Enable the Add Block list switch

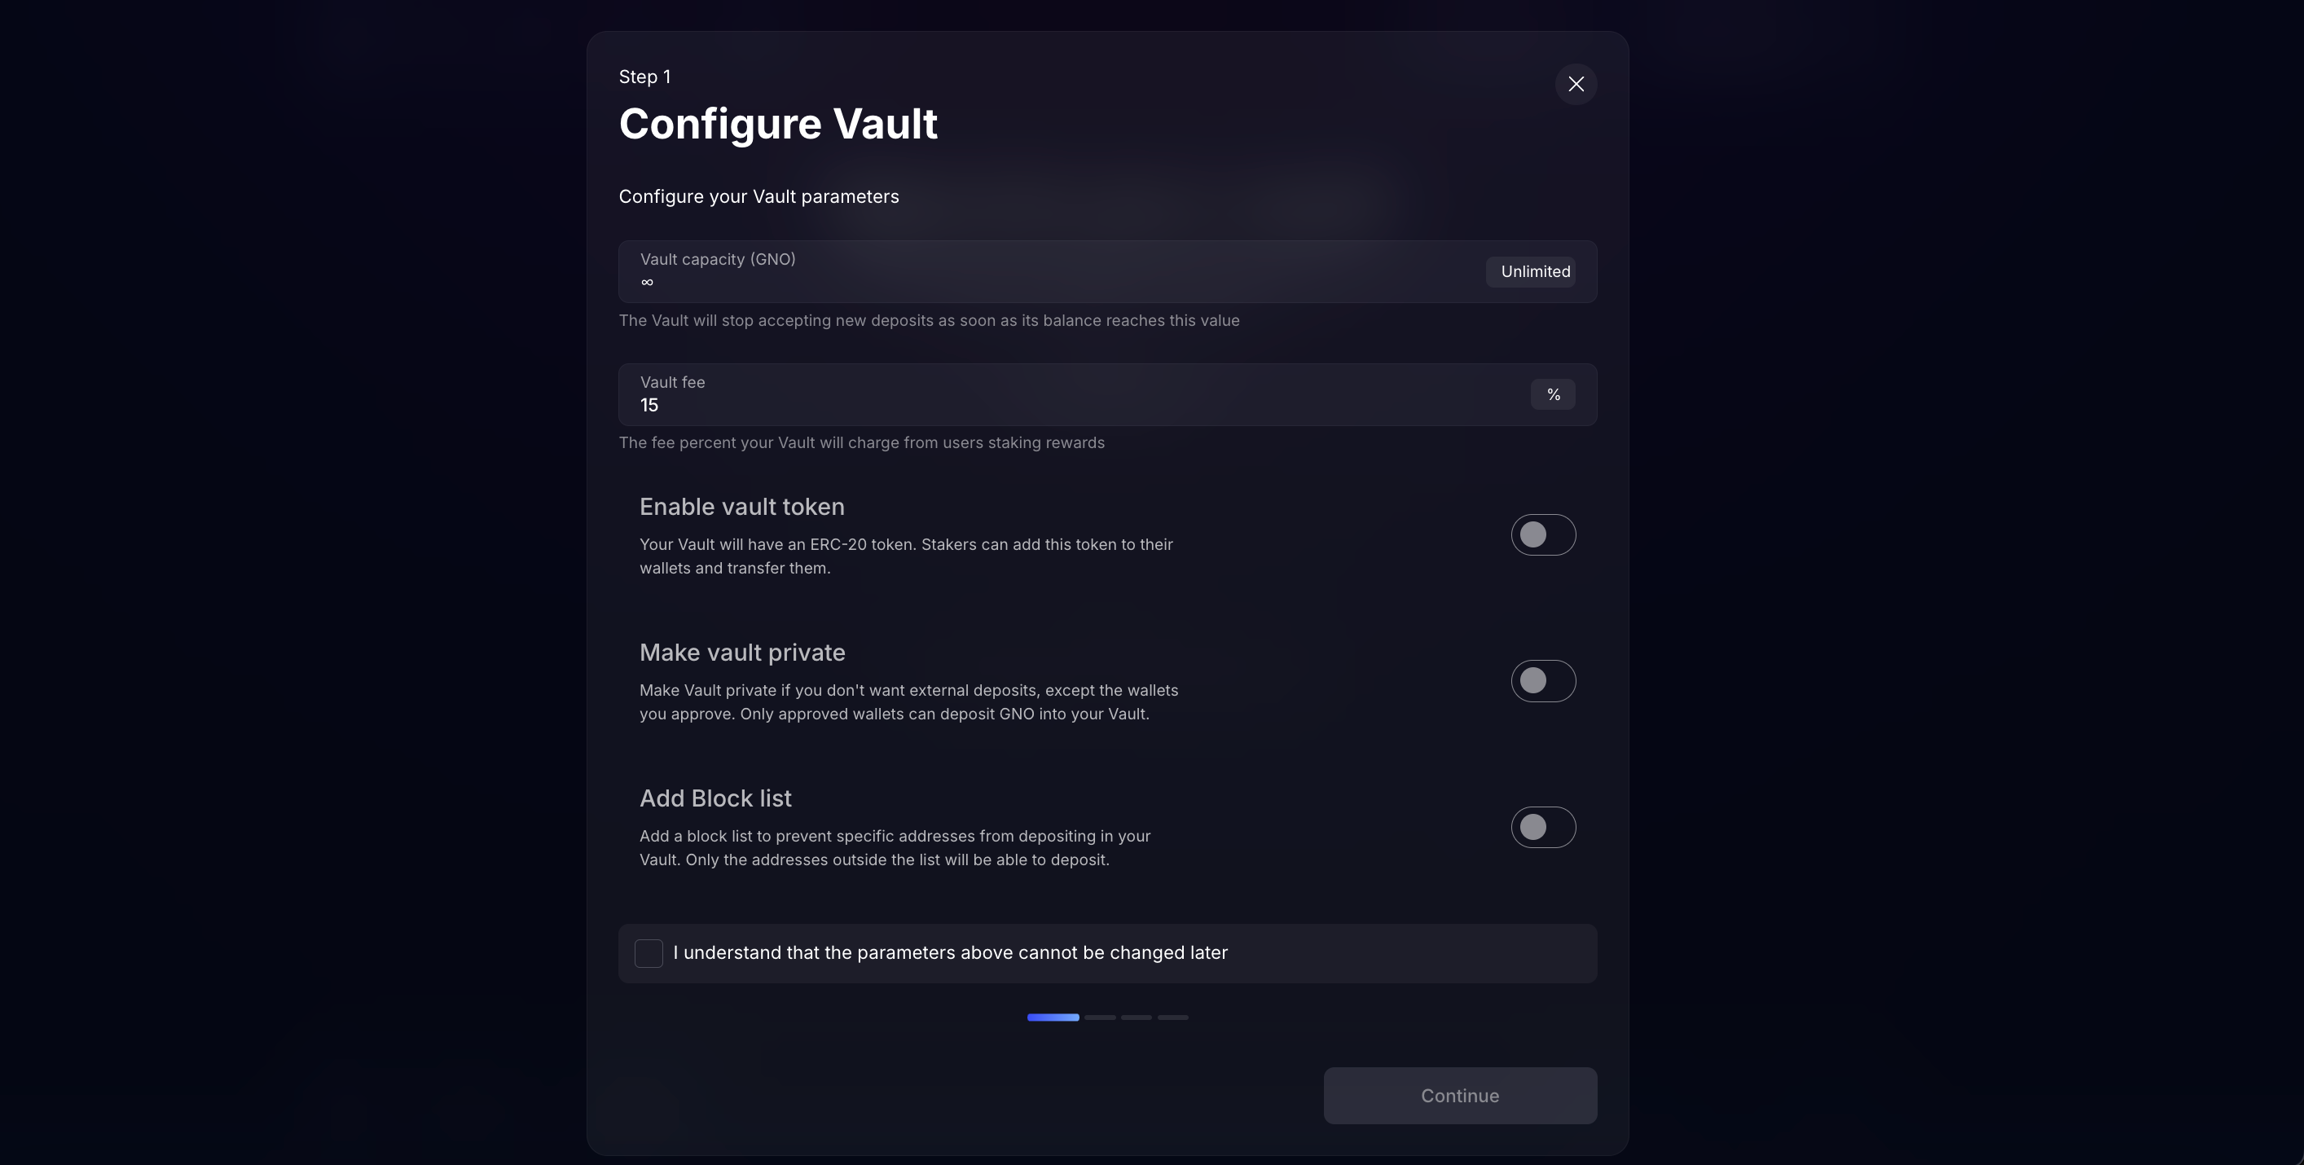(1542, 827)
